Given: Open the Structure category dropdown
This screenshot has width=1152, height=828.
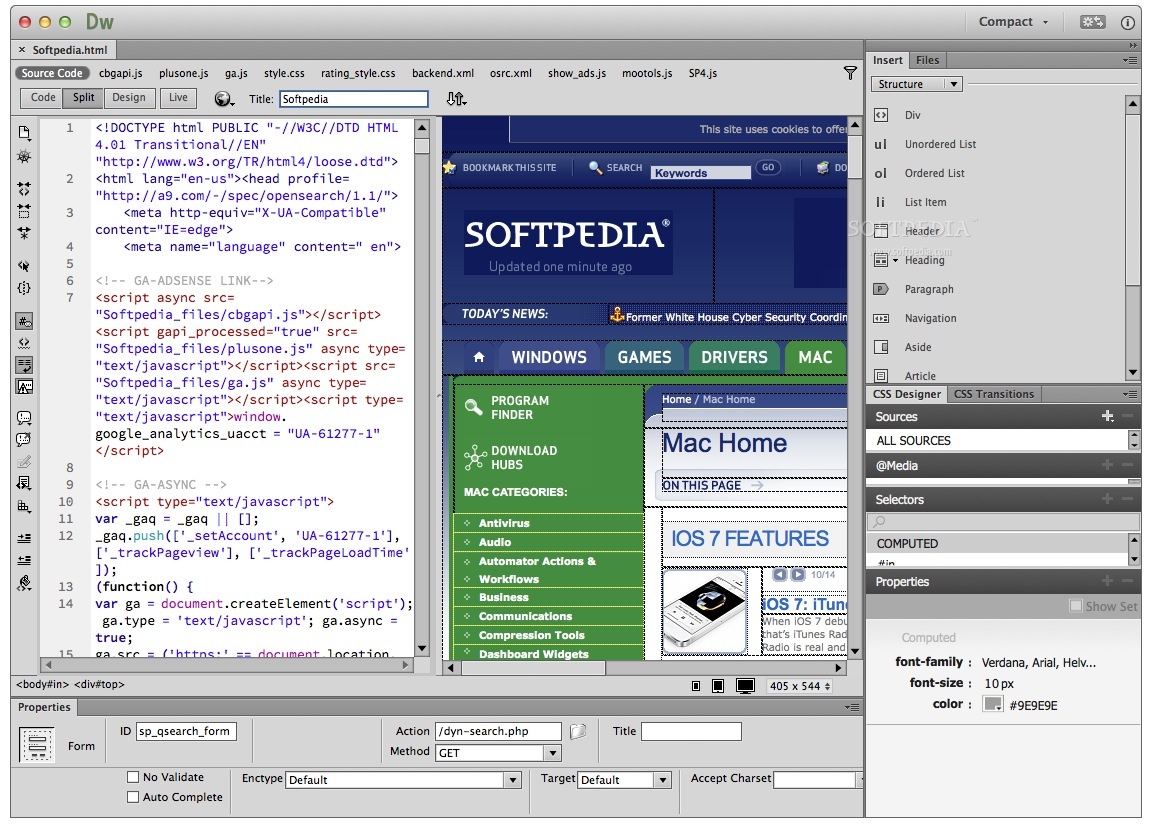Looking at the screenshot, I should point(915,84).
